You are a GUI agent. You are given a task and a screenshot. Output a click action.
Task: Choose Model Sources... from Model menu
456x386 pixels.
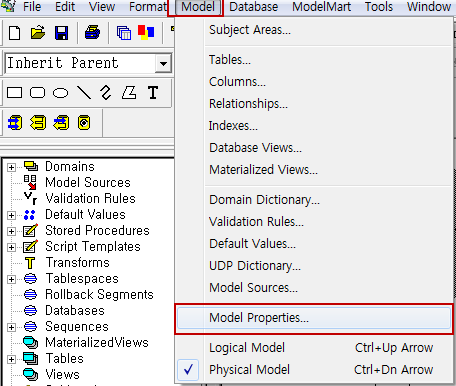tap(313, 288)
